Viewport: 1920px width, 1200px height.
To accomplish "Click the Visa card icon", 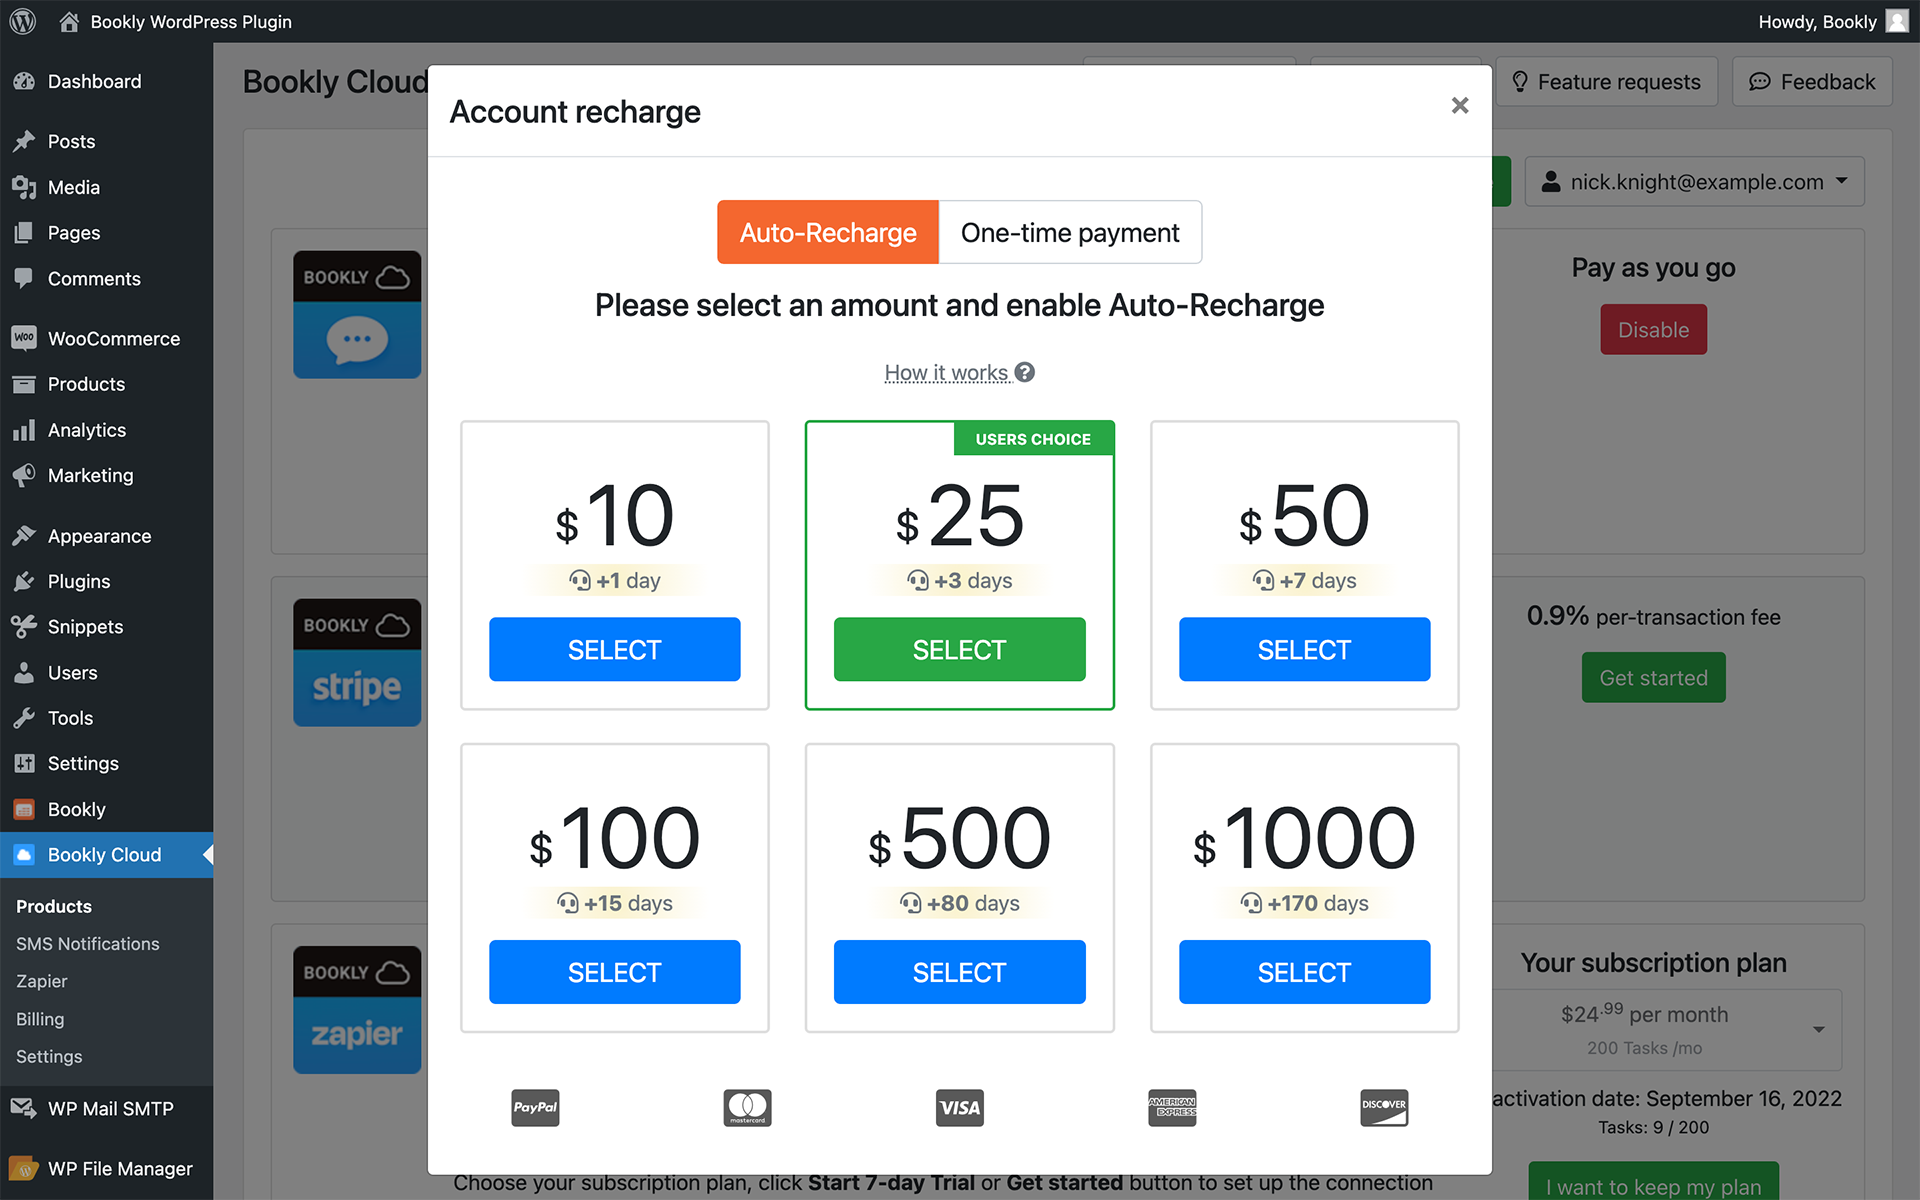I will 960,1107.
